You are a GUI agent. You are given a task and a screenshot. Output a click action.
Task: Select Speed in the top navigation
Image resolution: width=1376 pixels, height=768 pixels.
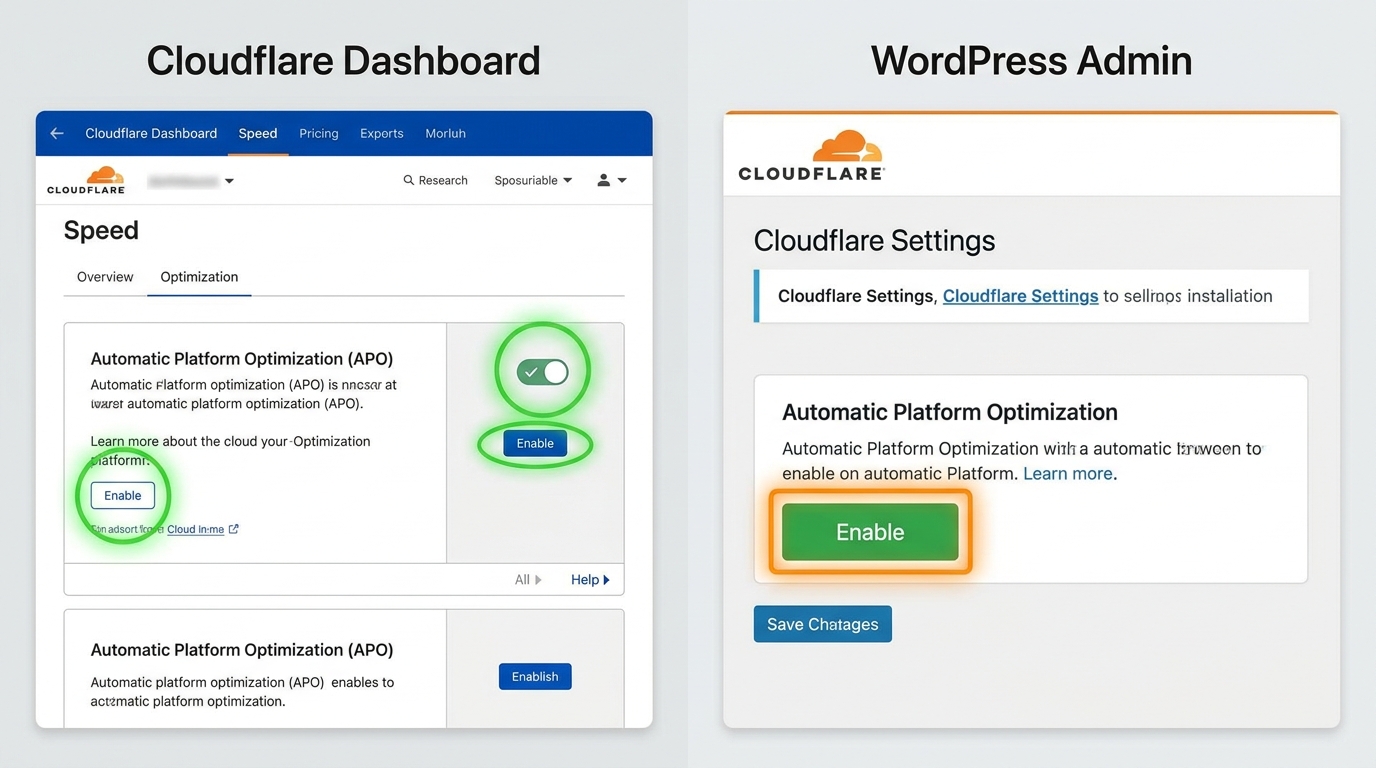point(258,133)
